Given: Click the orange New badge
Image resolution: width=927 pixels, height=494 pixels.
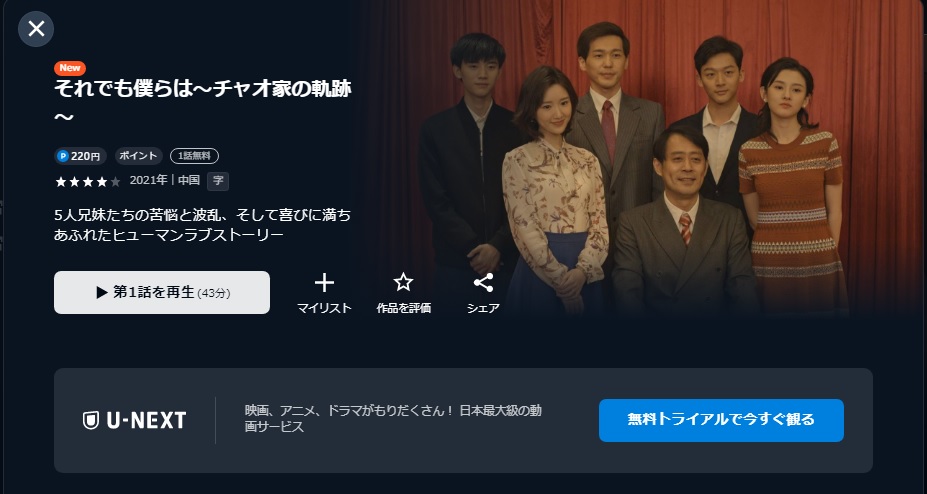Looking at the screenshot, I should [x=70, y=67].
